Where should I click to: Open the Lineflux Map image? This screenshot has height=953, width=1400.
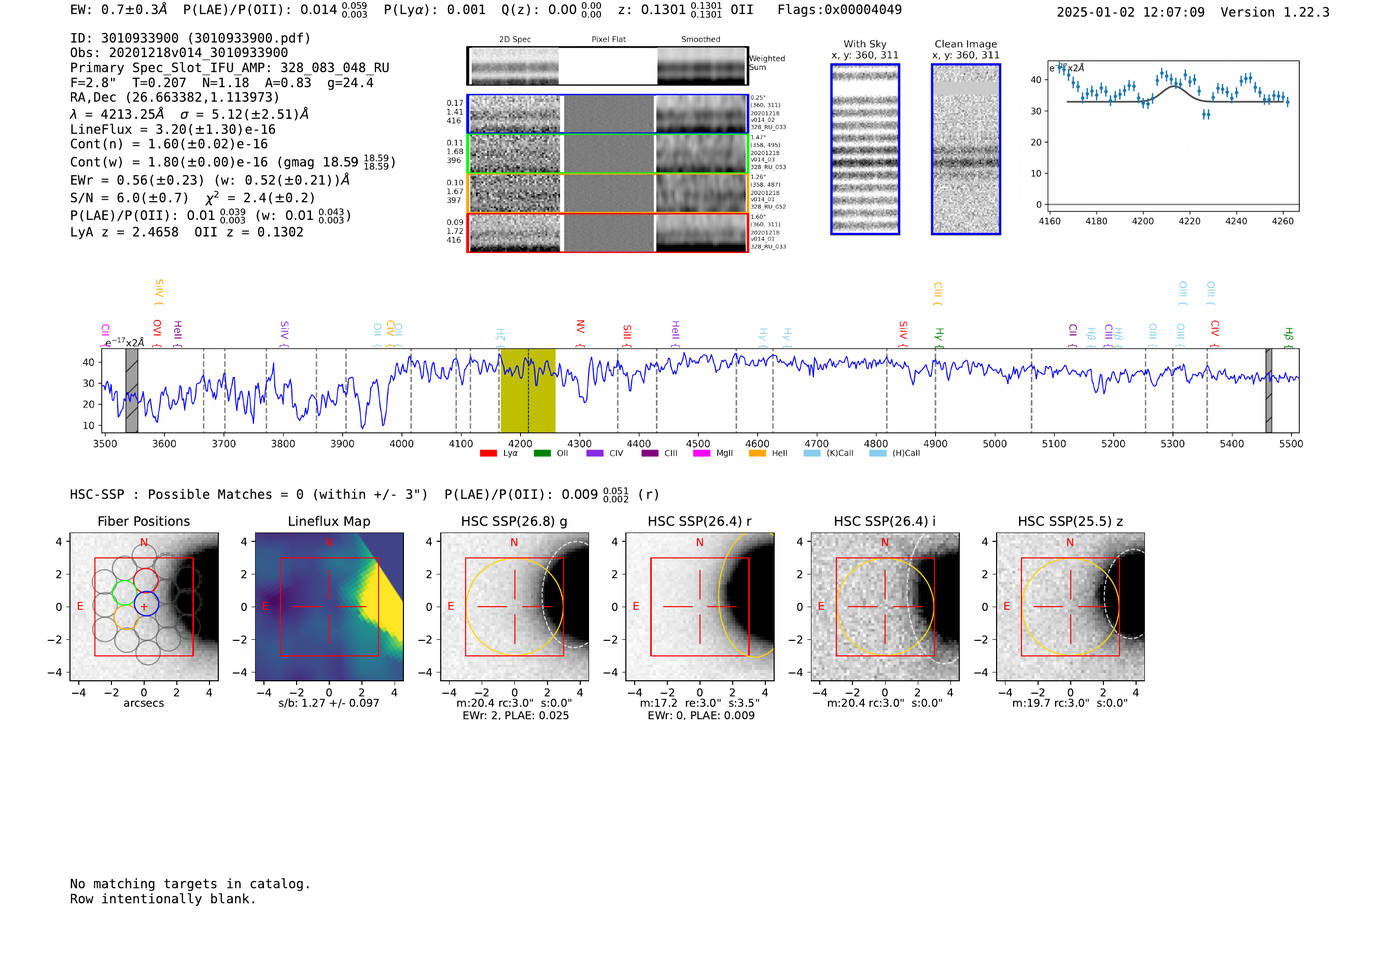tap(329, 607)
